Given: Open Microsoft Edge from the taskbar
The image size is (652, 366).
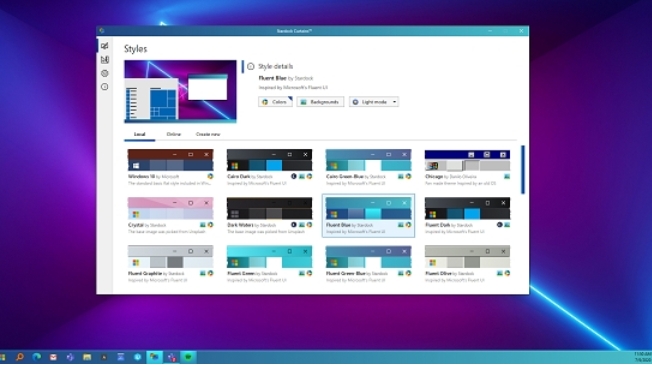Looking at the screenshot, I should tap(37, 357).
